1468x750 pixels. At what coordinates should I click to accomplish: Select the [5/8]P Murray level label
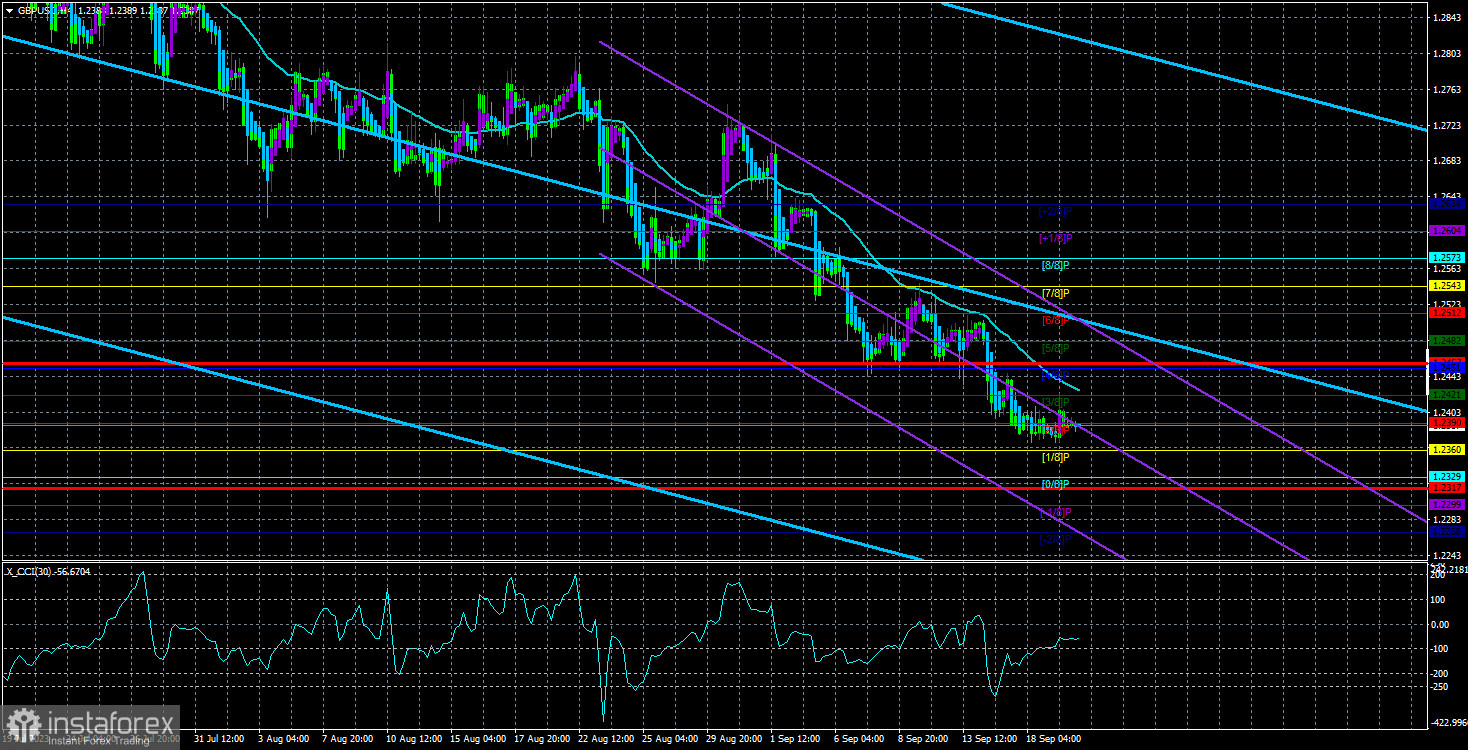coord(1056,349)
